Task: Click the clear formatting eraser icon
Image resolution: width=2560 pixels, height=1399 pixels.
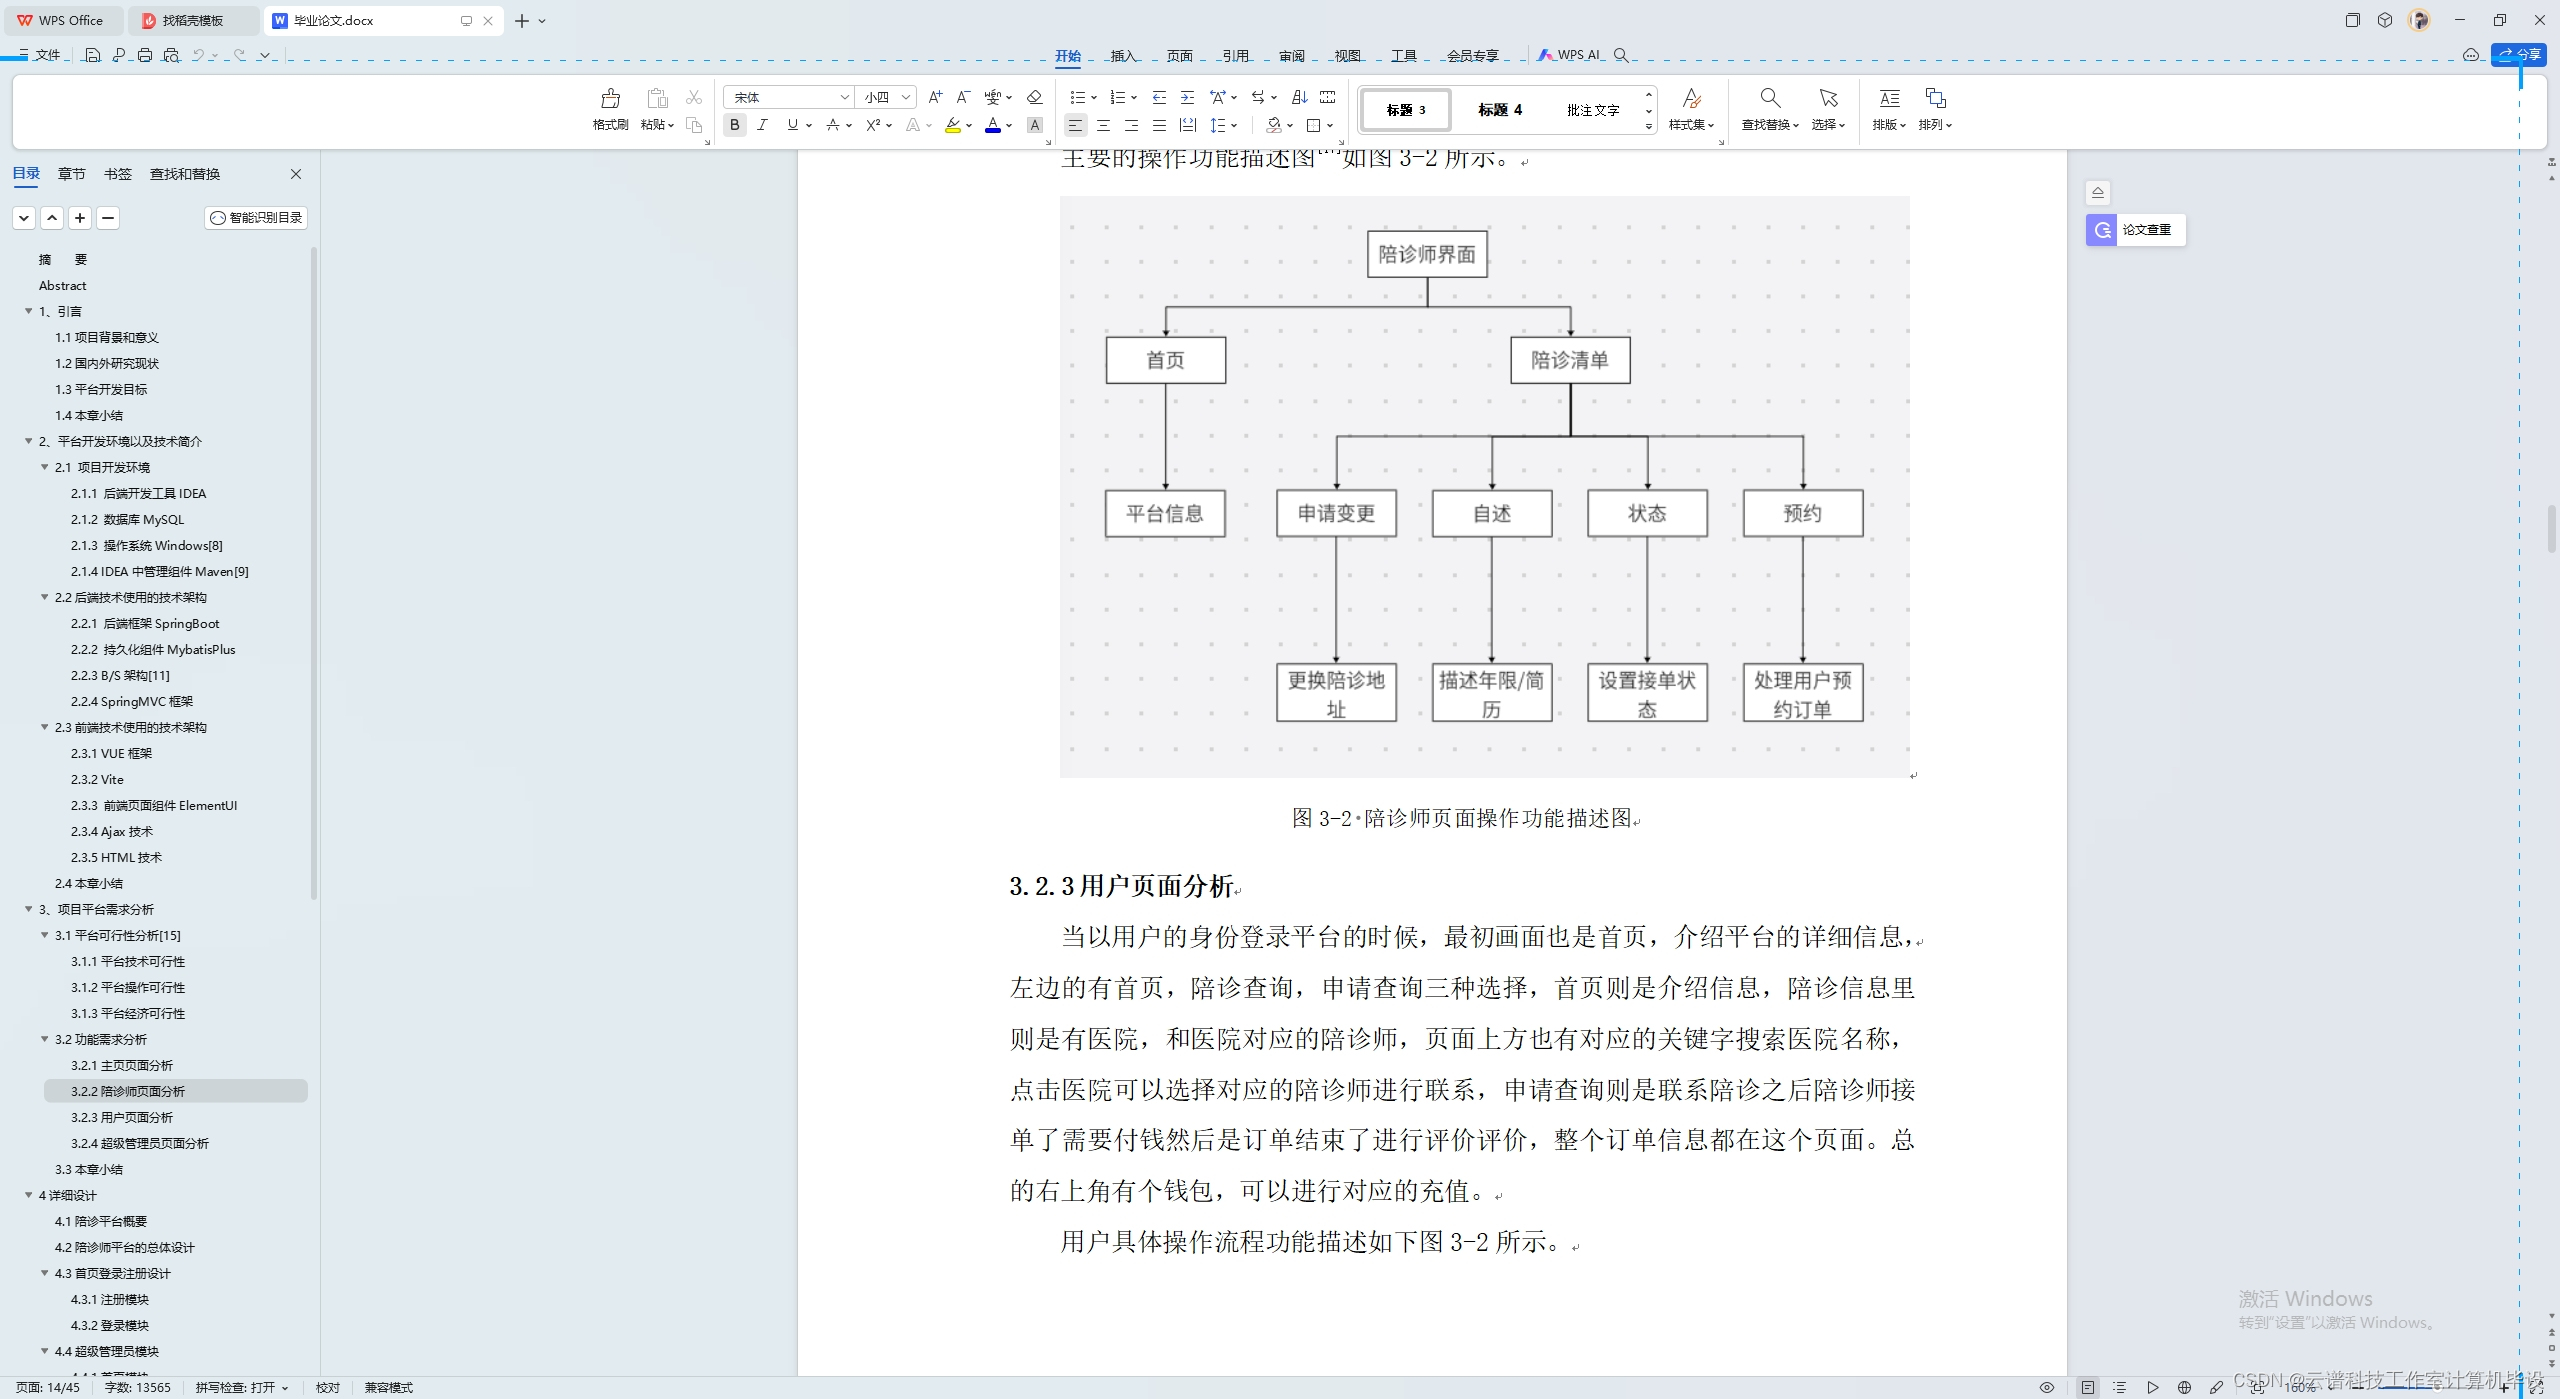Action: (x=1035, y=97)
